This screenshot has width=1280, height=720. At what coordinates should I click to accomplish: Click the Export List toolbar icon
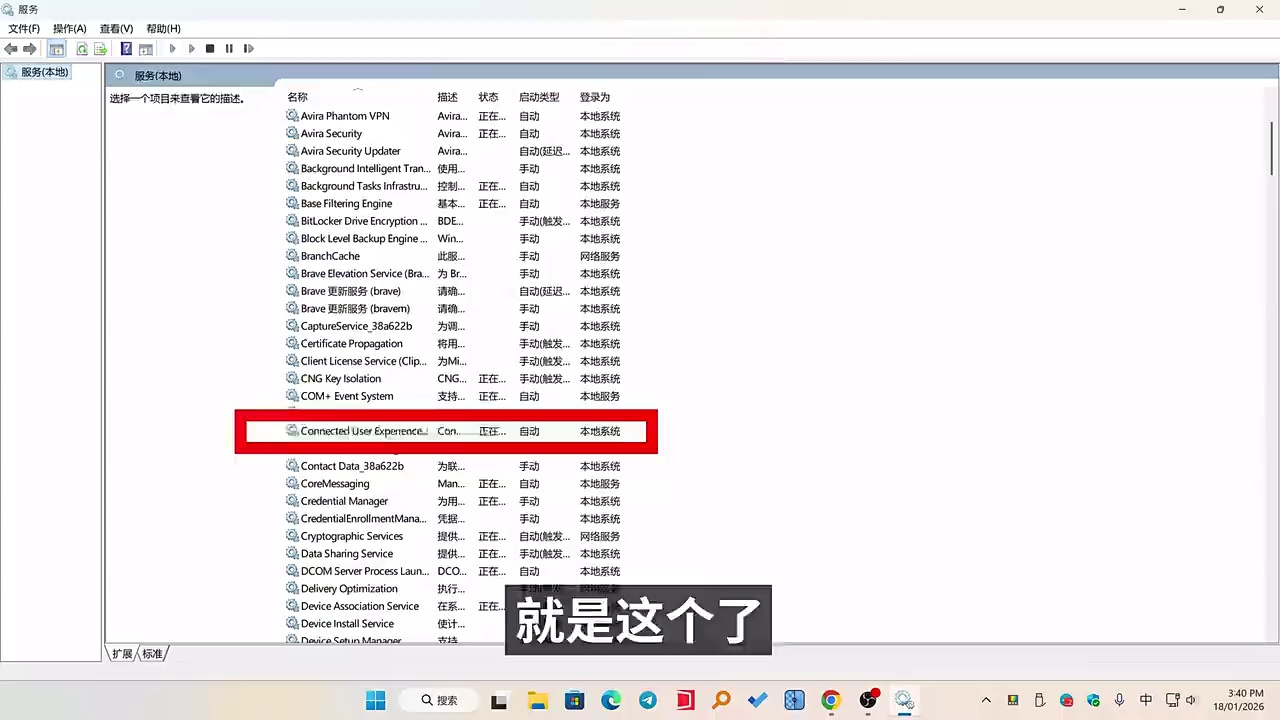coord(101,49)
